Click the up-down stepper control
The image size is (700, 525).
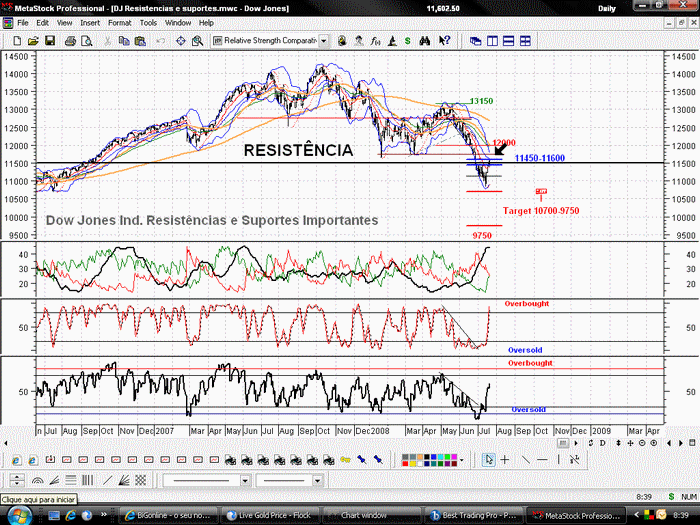click(17, 480)
